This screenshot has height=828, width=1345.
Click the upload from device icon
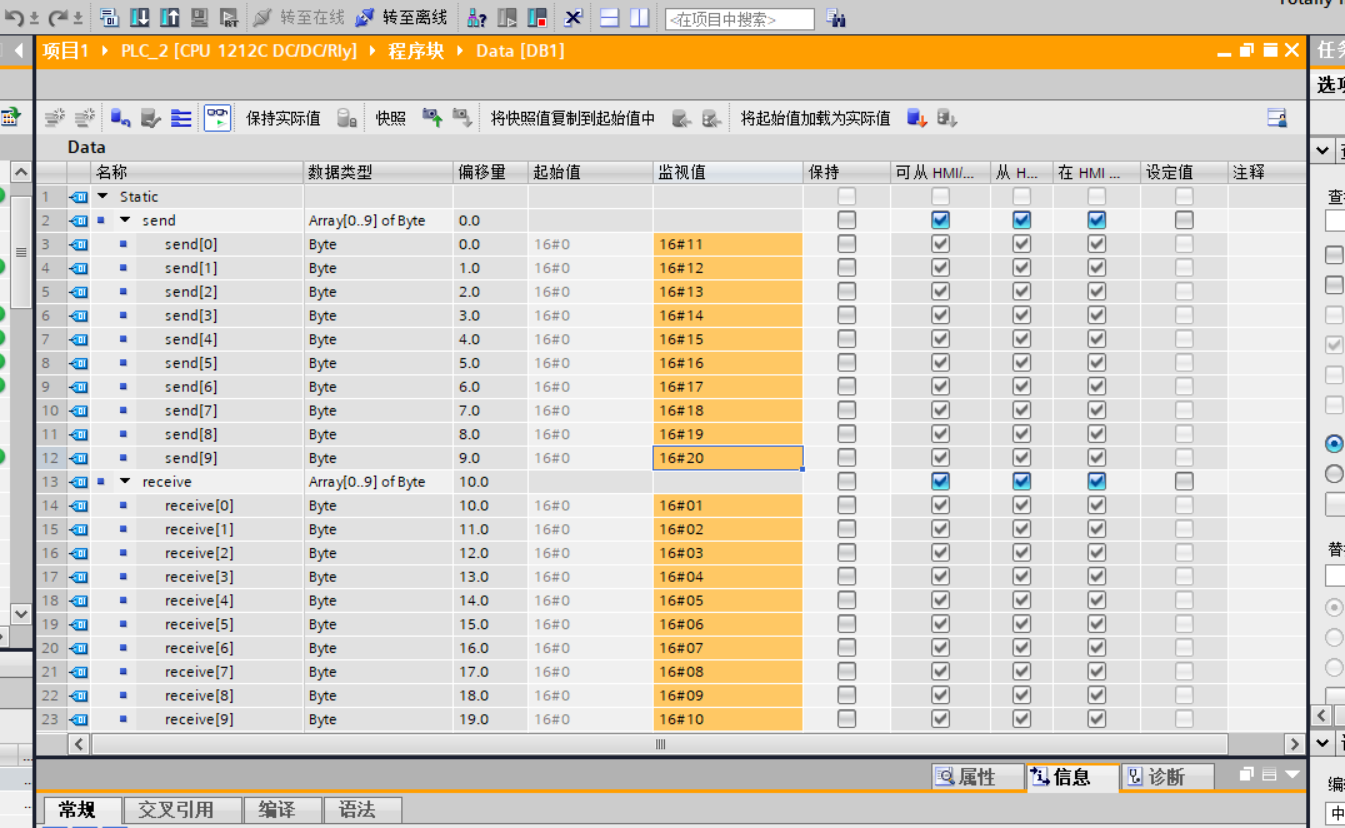pyautogui.click(x=170, y=18)
